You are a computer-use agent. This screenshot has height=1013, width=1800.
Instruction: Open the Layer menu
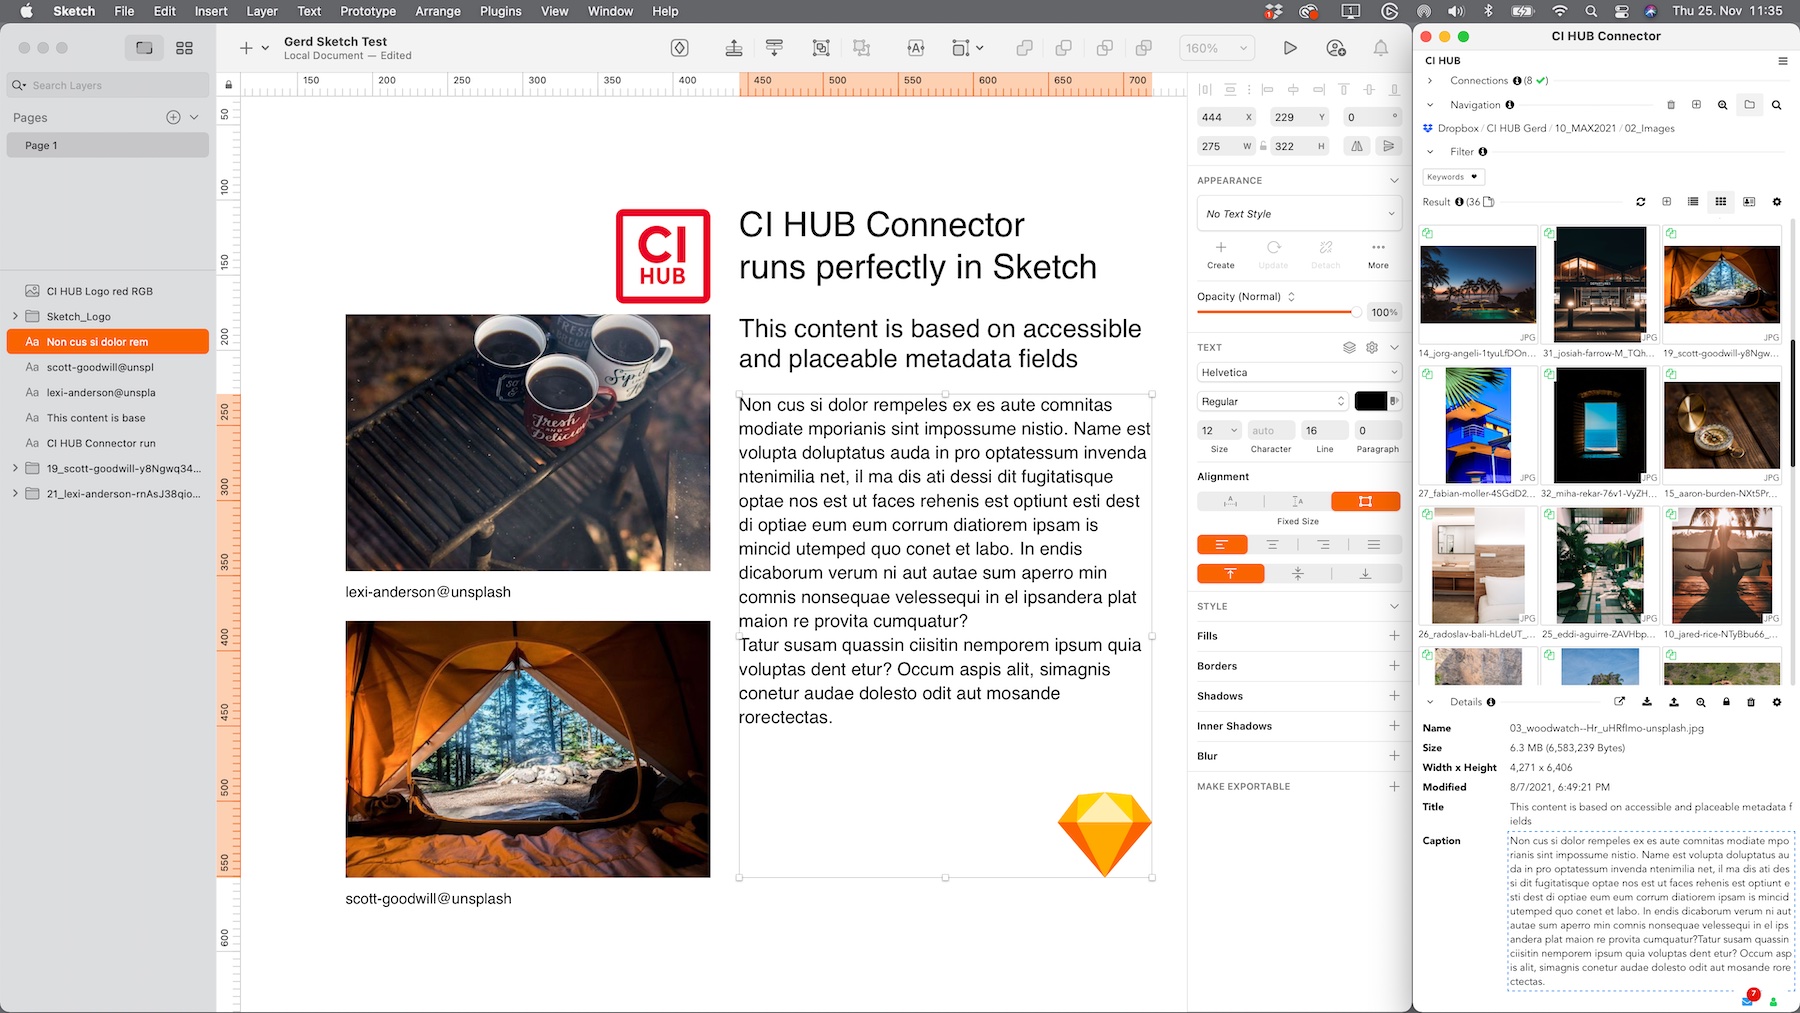coord(262,11)
